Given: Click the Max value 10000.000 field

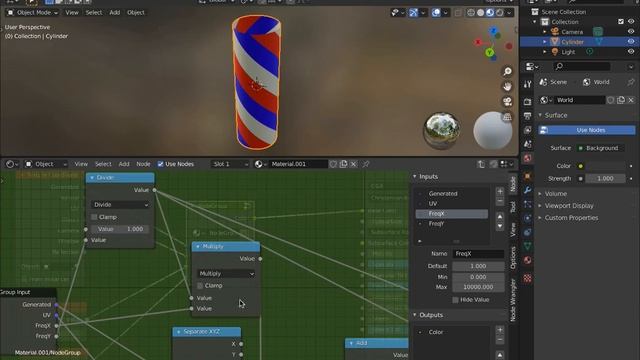Looking at the screenshot, I should point(478,287).
